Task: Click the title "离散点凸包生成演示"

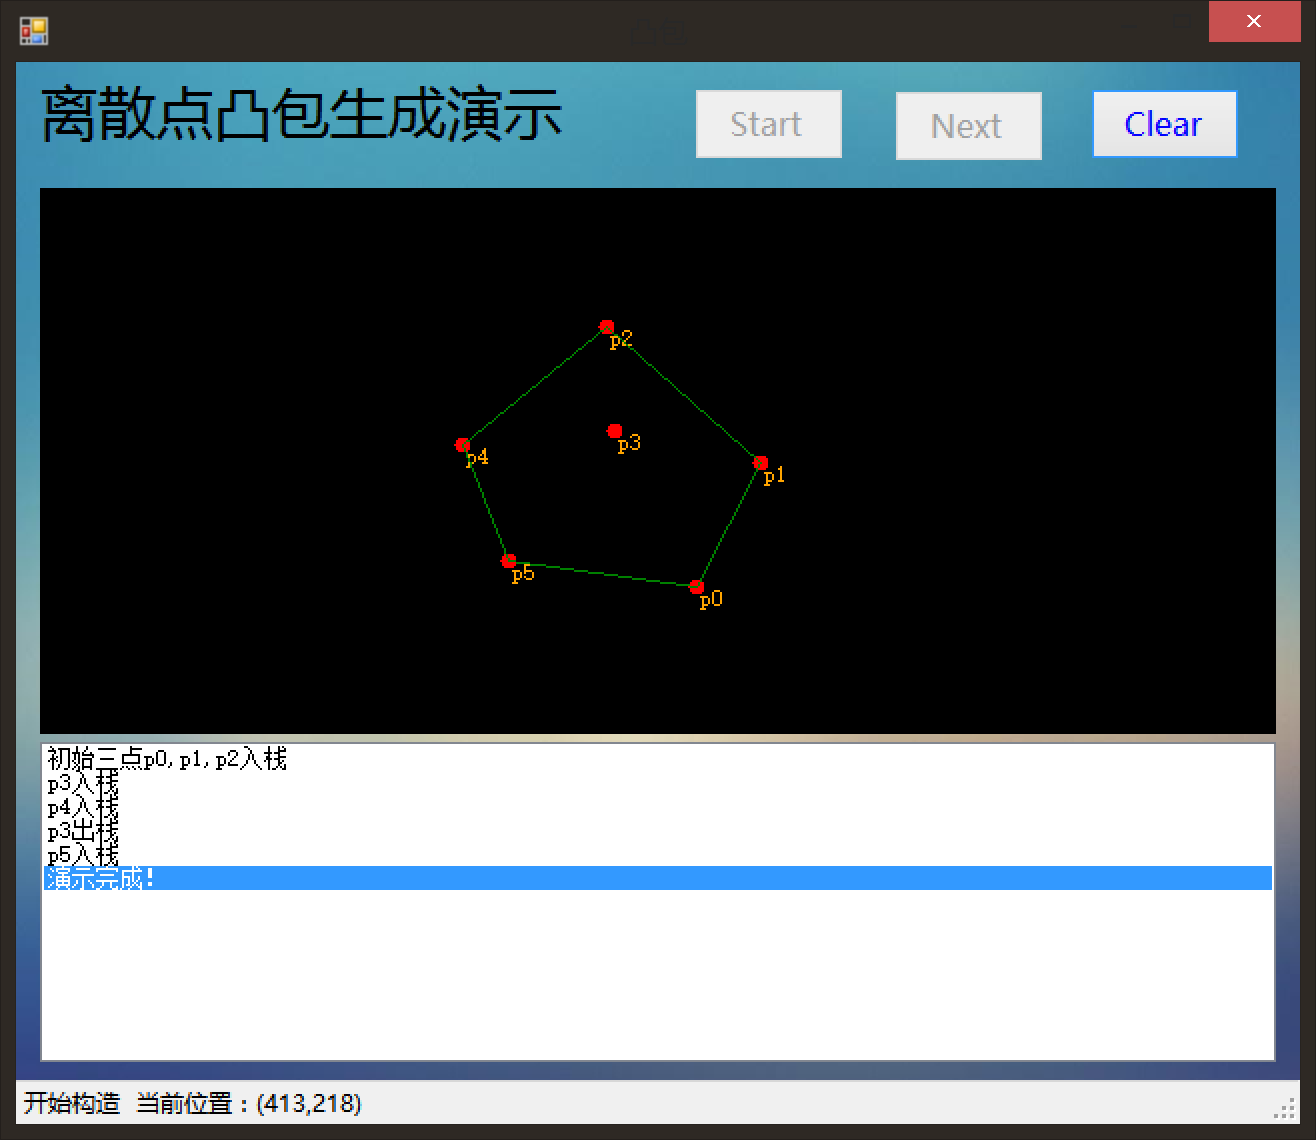Action: click(301, 115)
